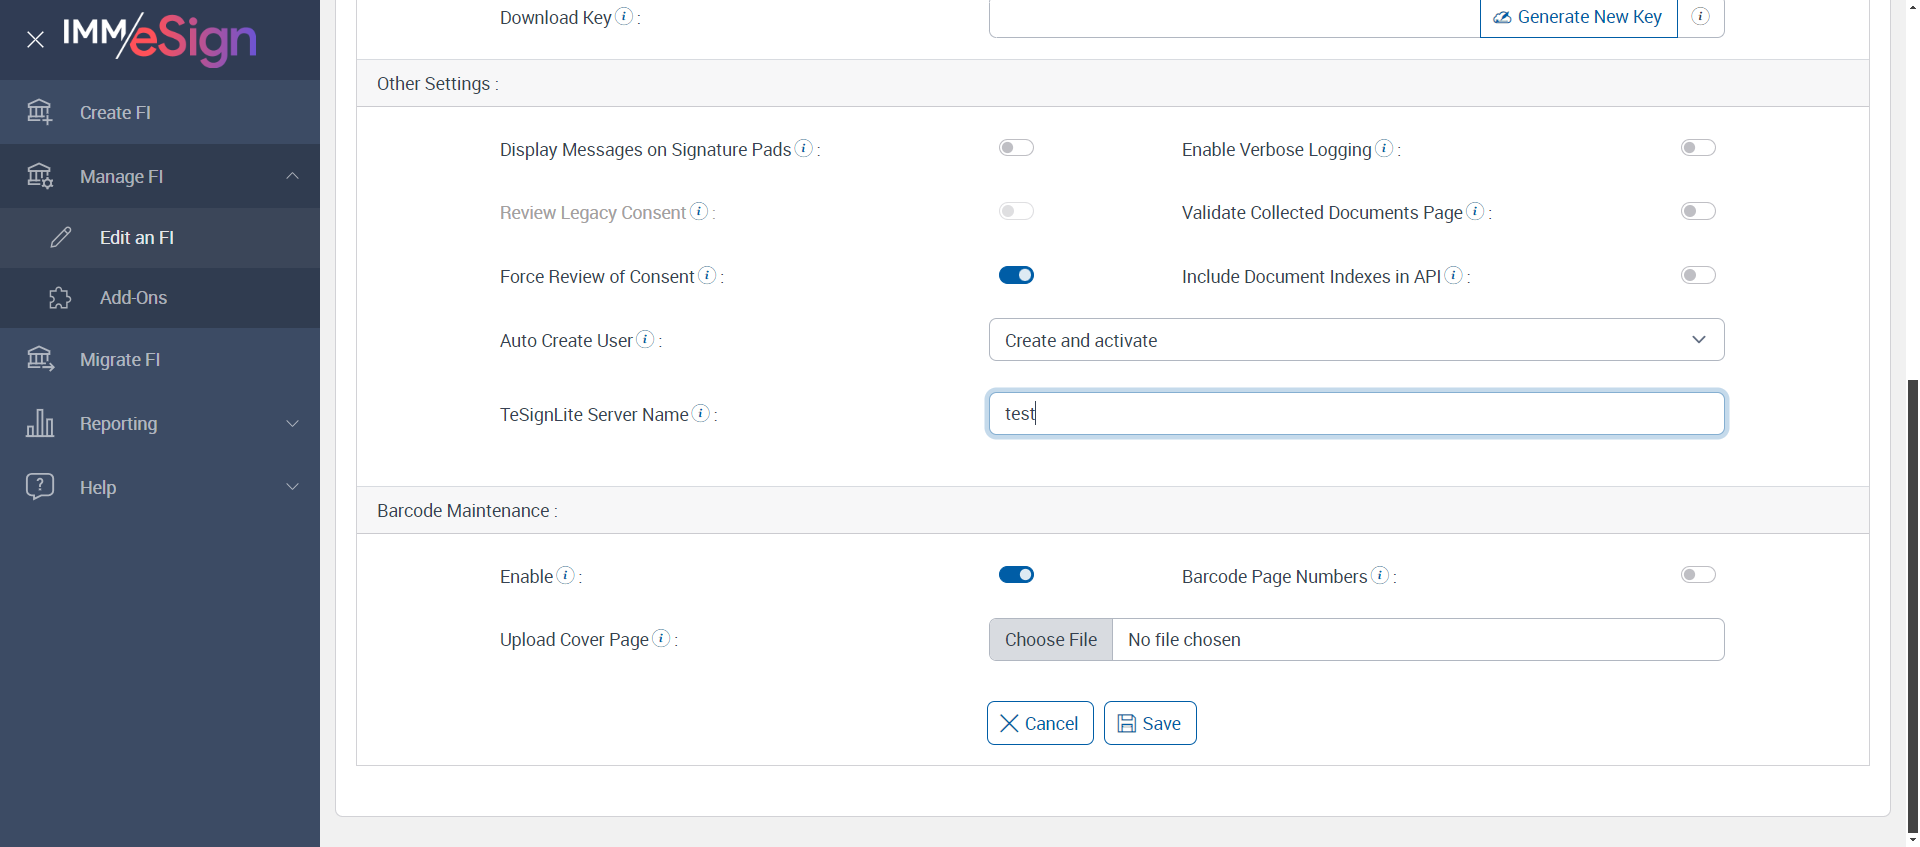Expand the Reporting sidebar menu
The width and height of the screenshot is (1920, 847).
point(160,424)
